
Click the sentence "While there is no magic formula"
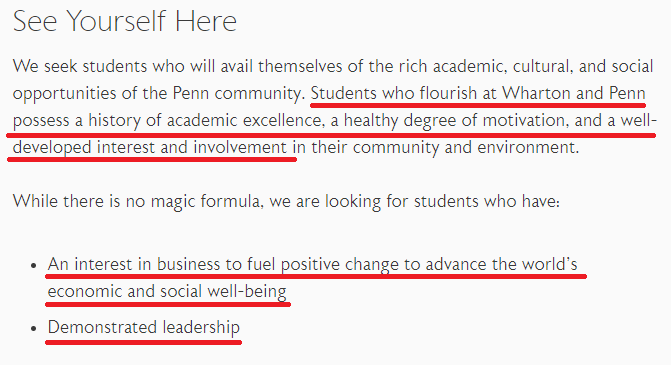point(137,201)
